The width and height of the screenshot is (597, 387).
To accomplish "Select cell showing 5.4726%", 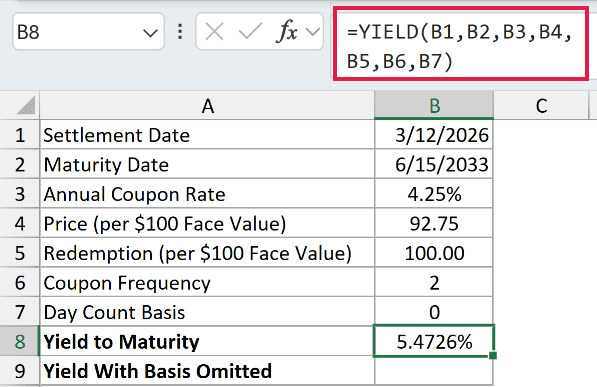I will pyautogui.click(x=434, y=341).
